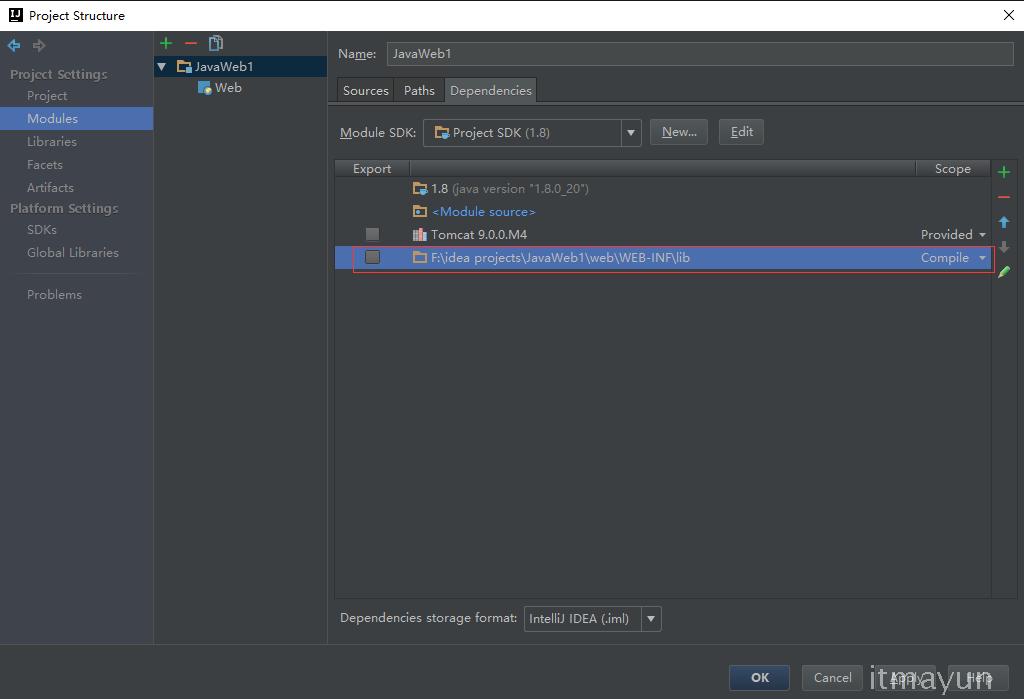This screenshot has height=699, width=1024.
Task: Collapse the JavaWeb1 module tree node
Action: tap(162, 67)
